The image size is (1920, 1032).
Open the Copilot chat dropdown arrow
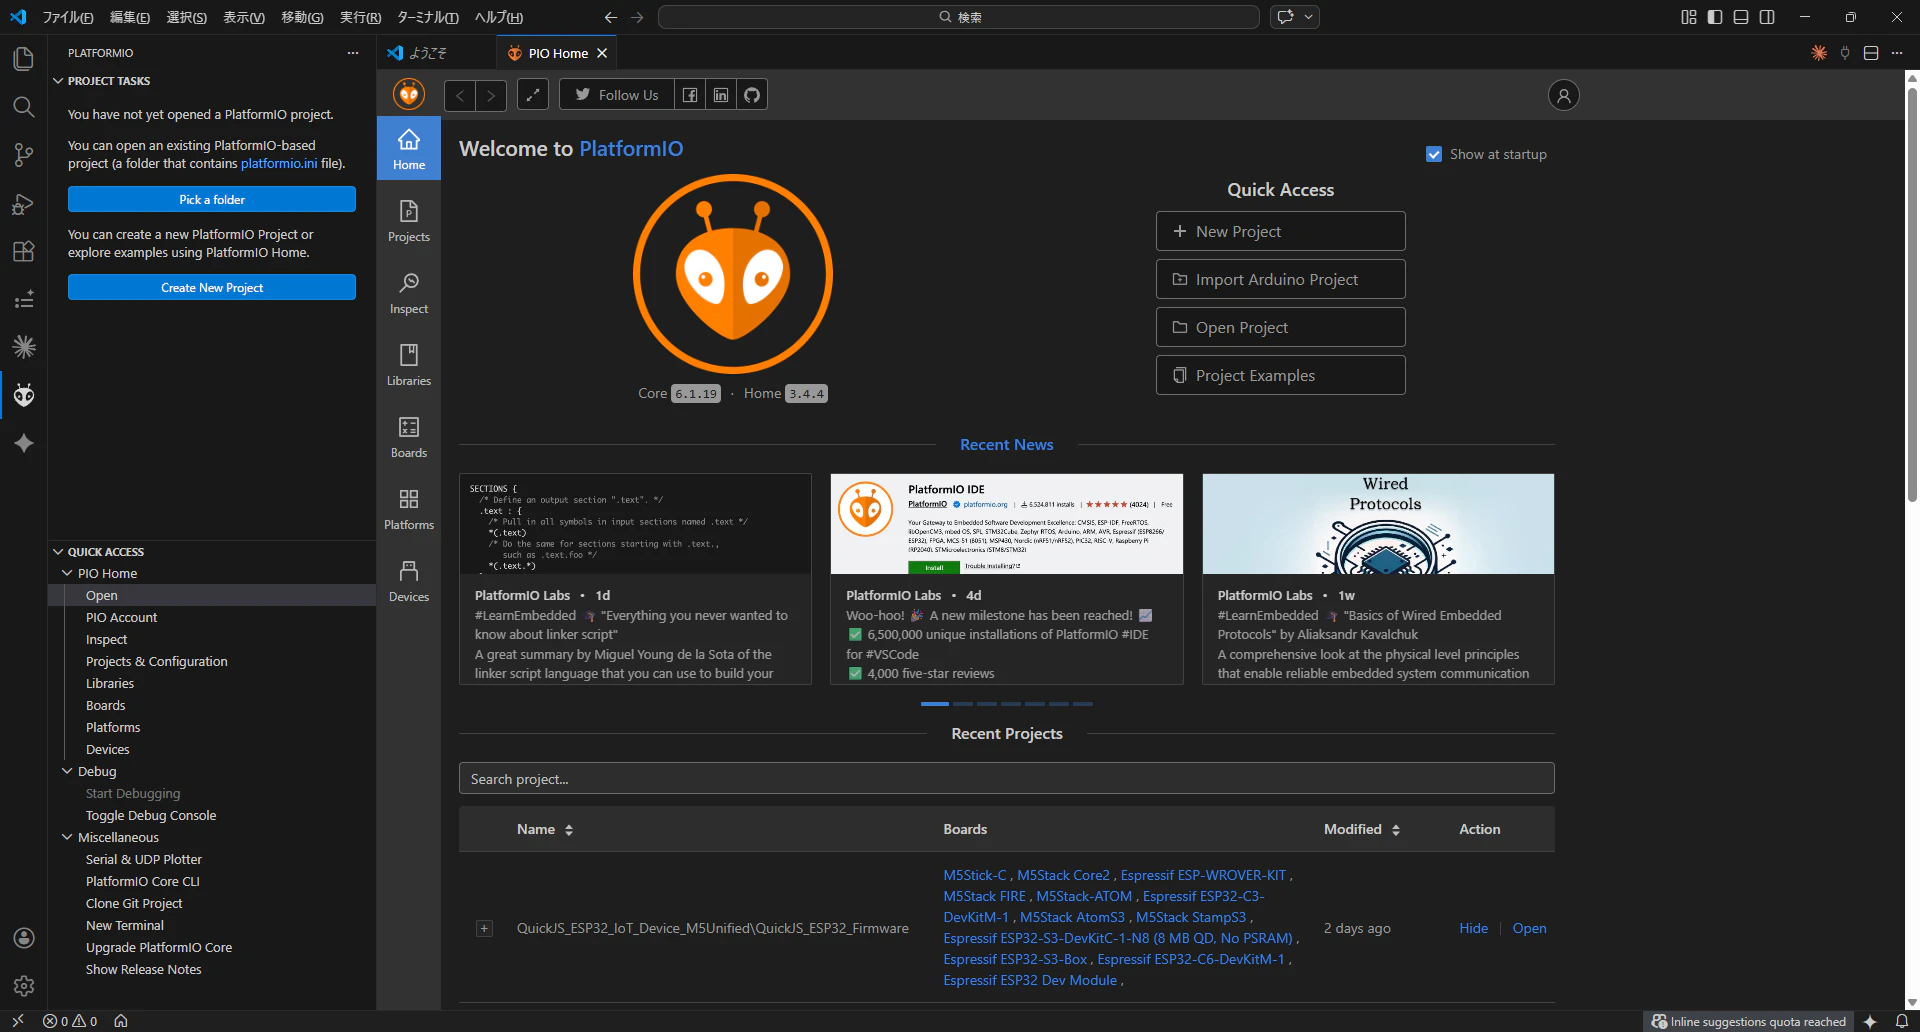(x=1308, y=17)
